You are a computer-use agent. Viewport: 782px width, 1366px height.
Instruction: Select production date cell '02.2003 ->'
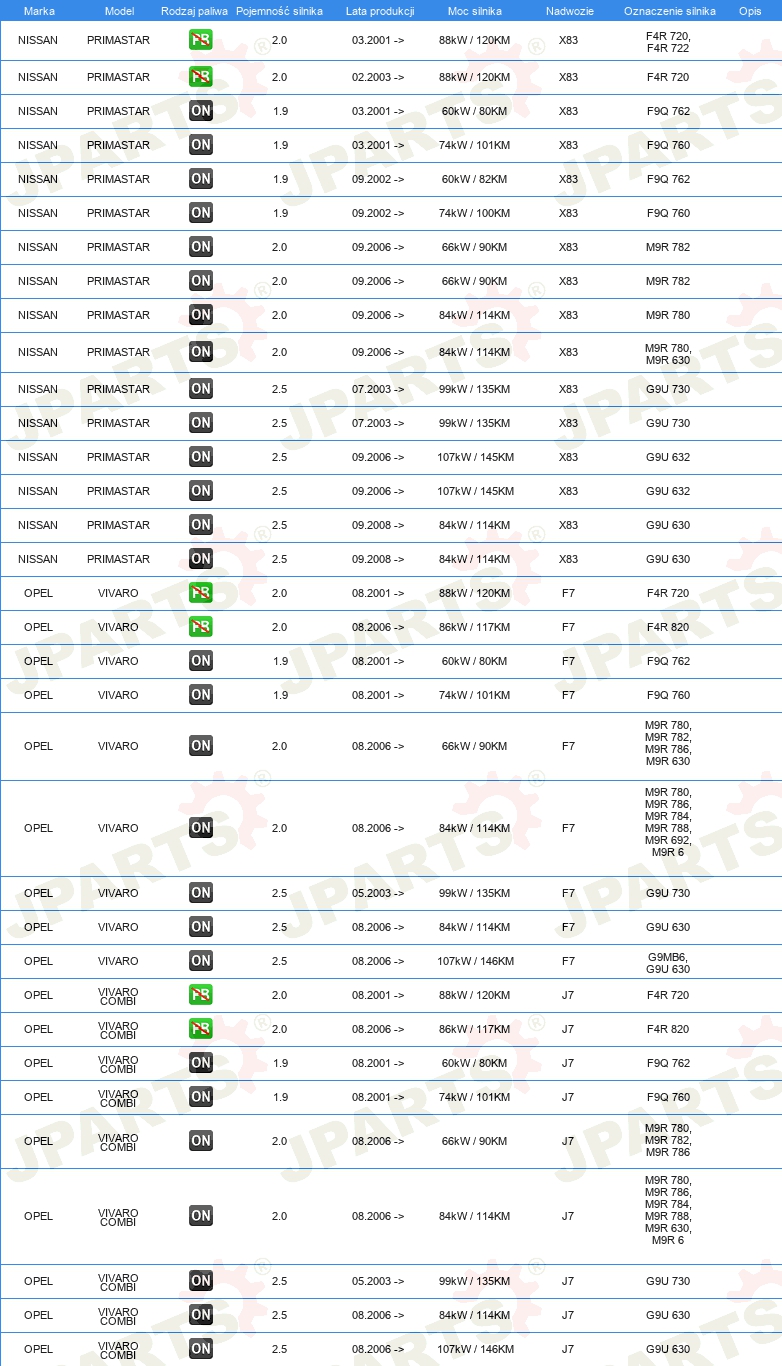(x=378, y=77)
